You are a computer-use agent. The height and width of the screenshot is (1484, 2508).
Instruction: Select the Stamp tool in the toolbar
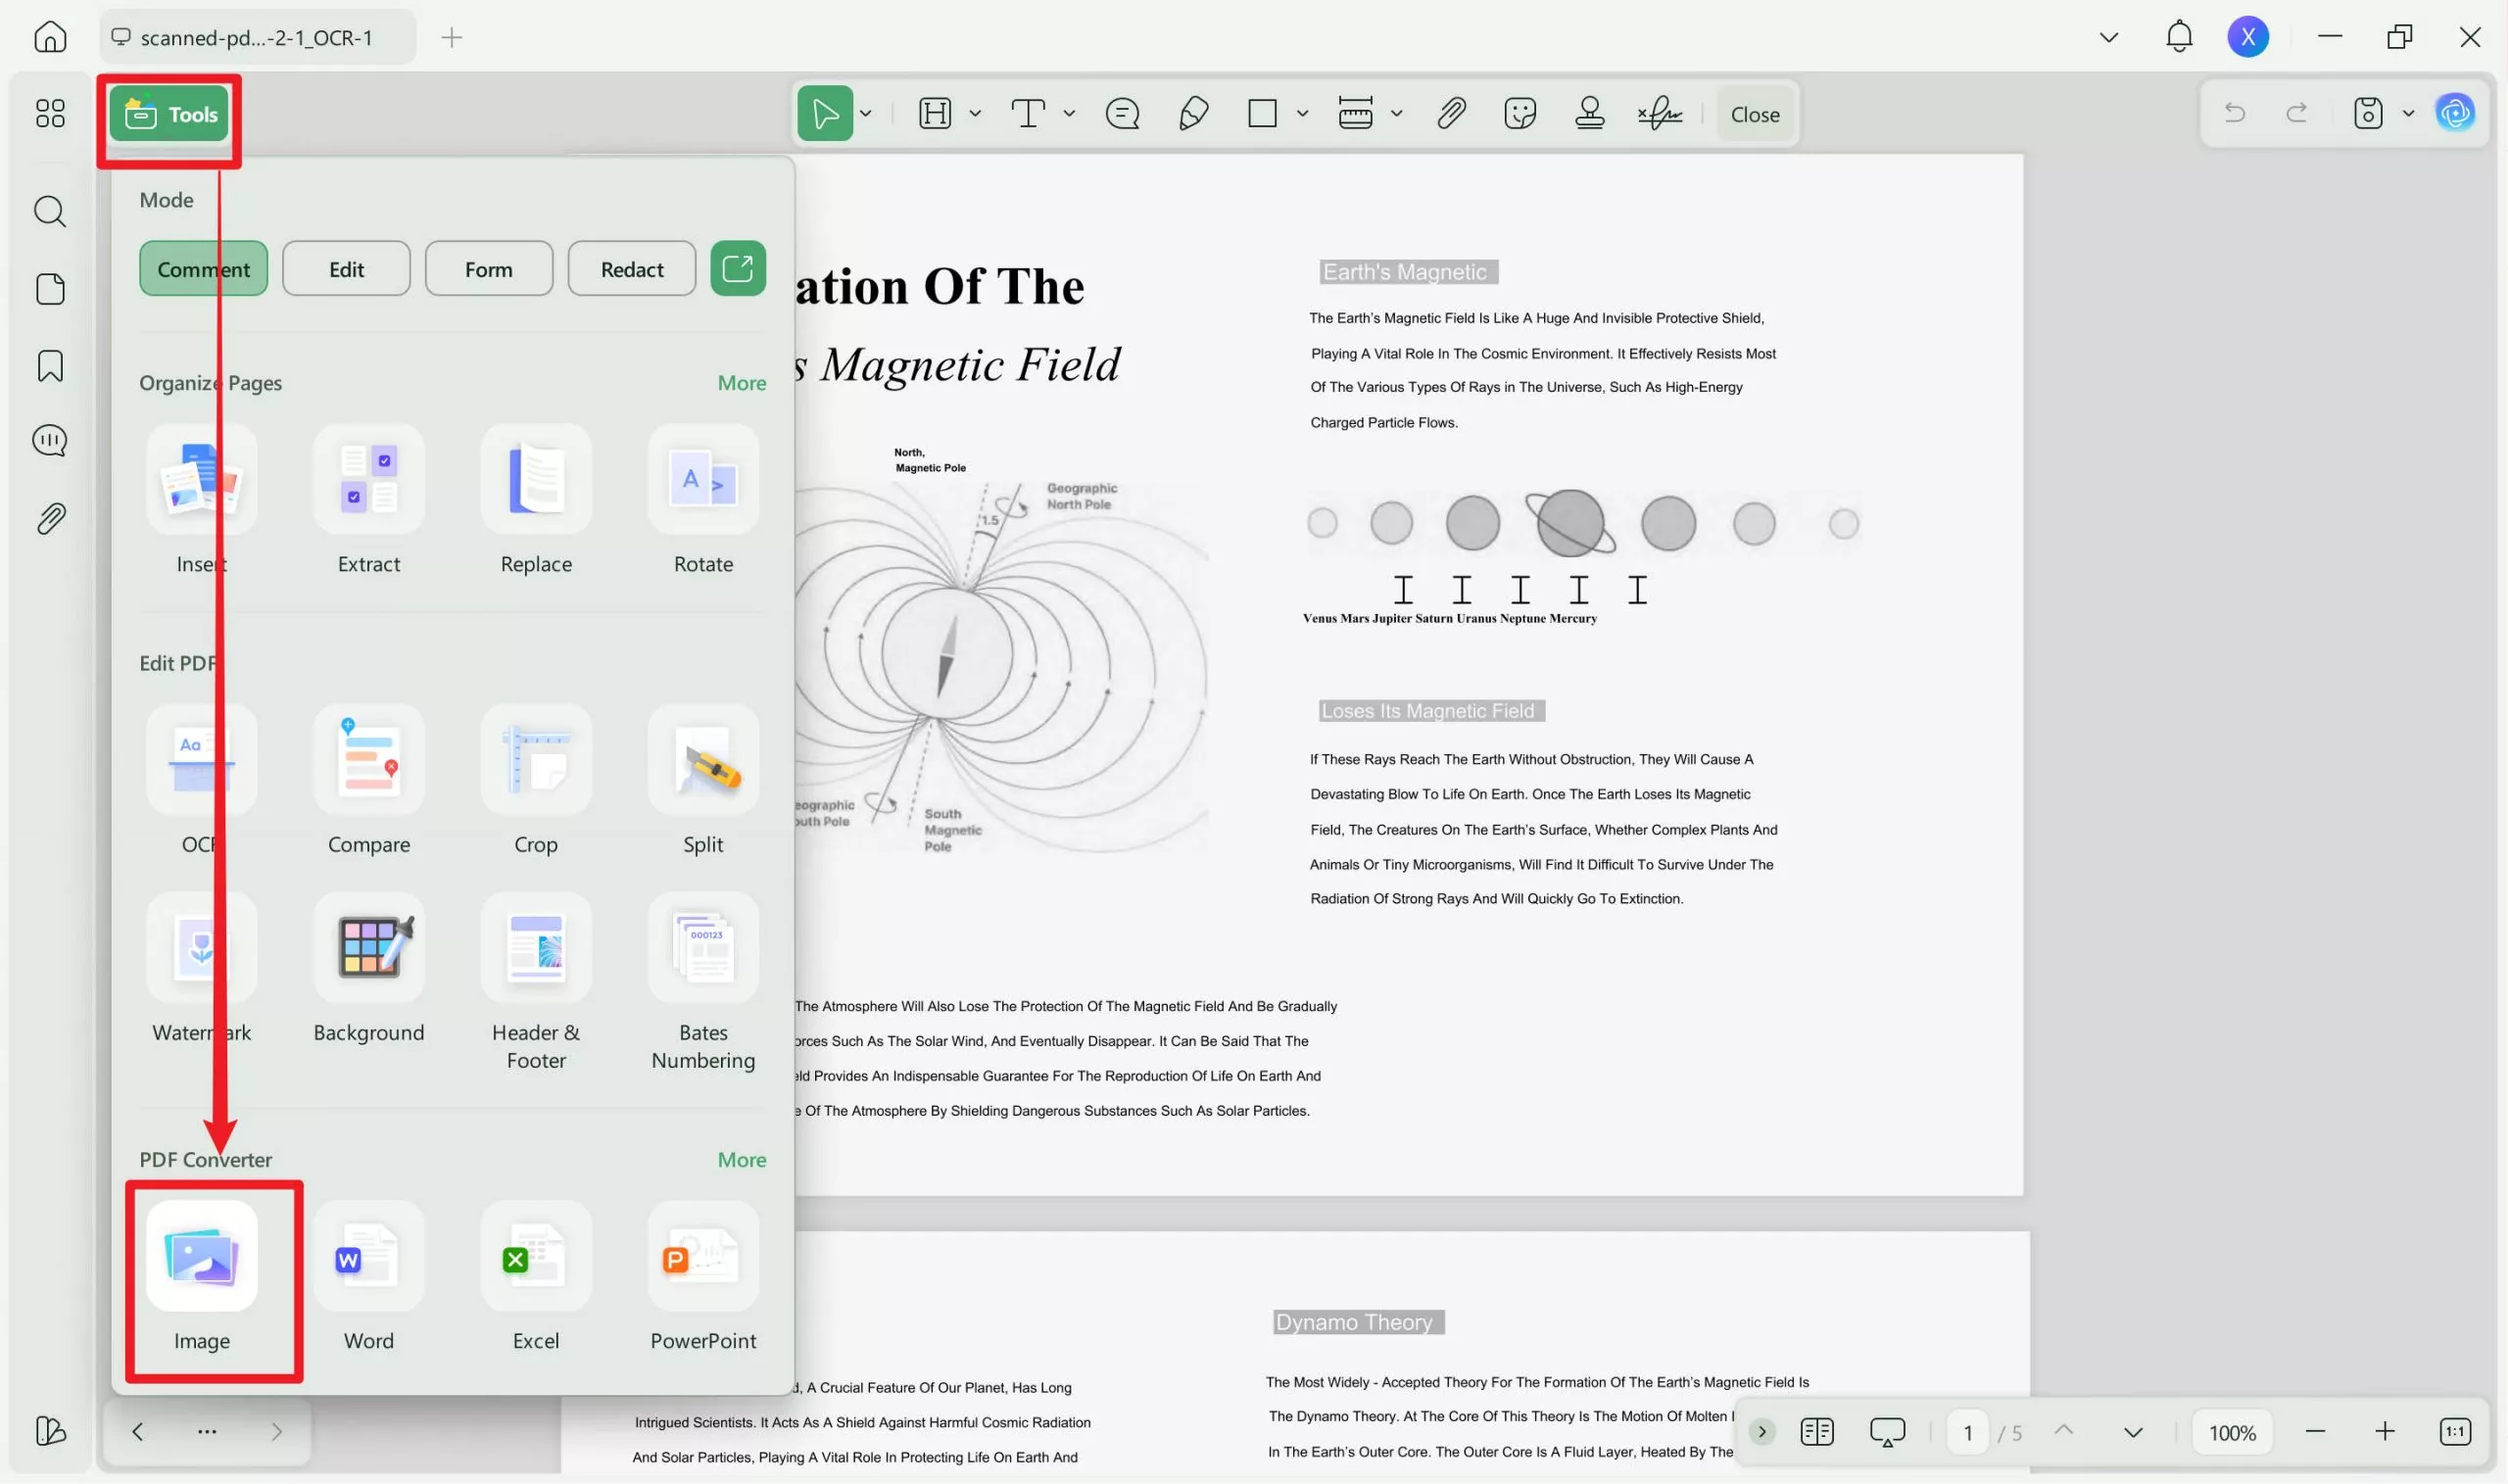1589,113
